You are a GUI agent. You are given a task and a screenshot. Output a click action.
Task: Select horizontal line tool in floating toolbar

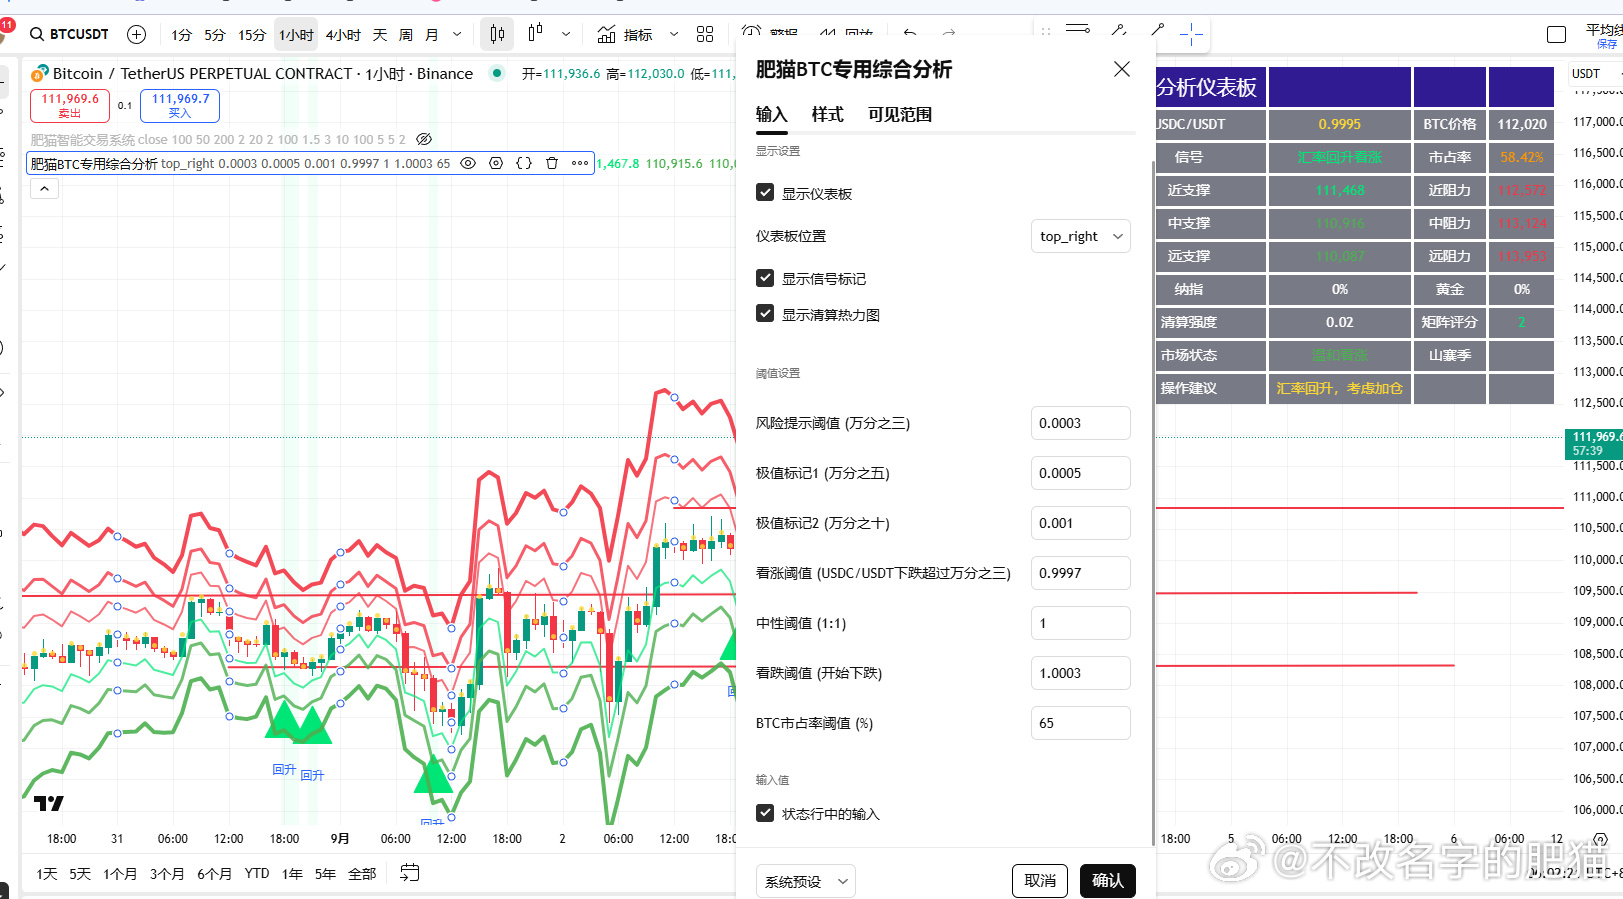[1078, 30]
